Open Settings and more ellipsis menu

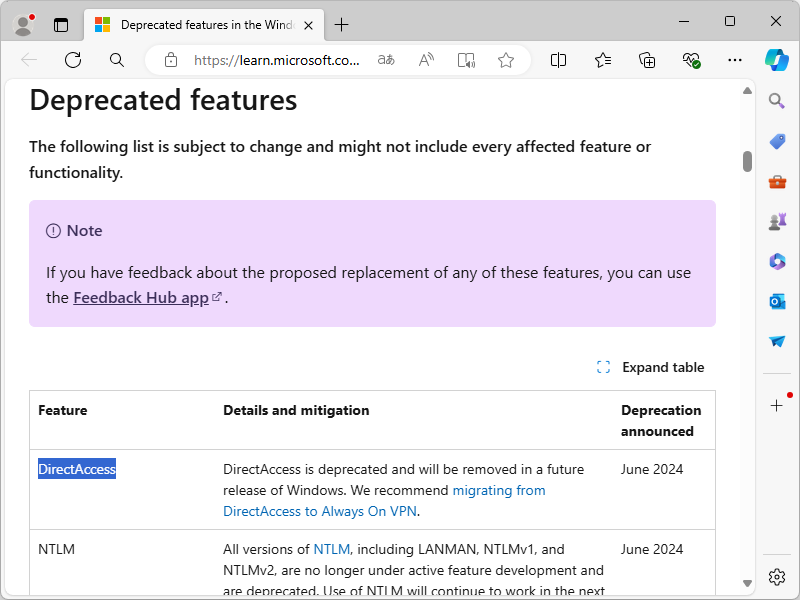point(735,60)
